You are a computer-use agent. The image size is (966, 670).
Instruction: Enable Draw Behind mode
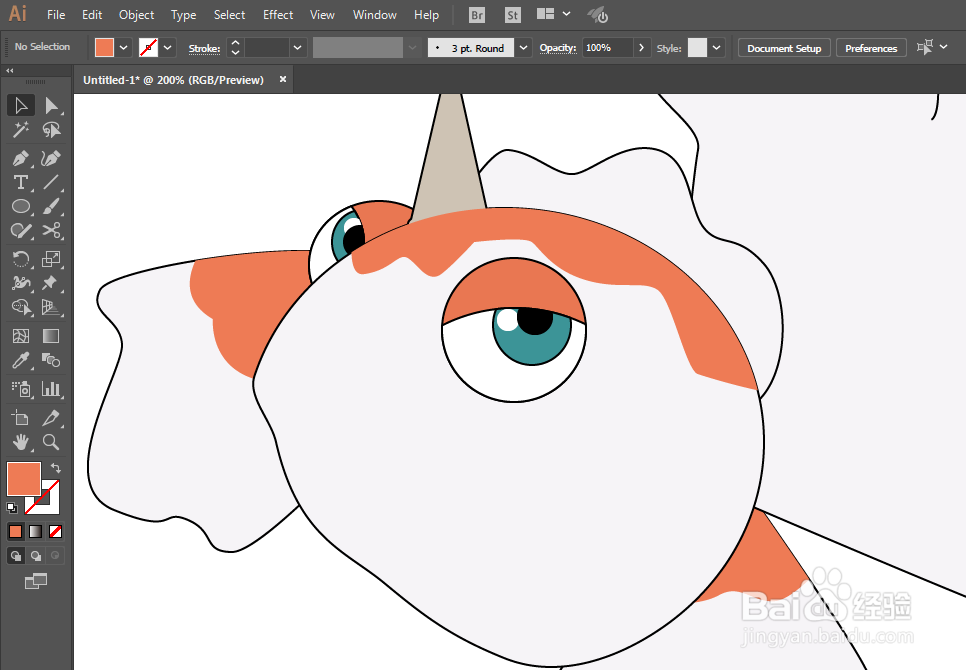(x=36, y=555)
